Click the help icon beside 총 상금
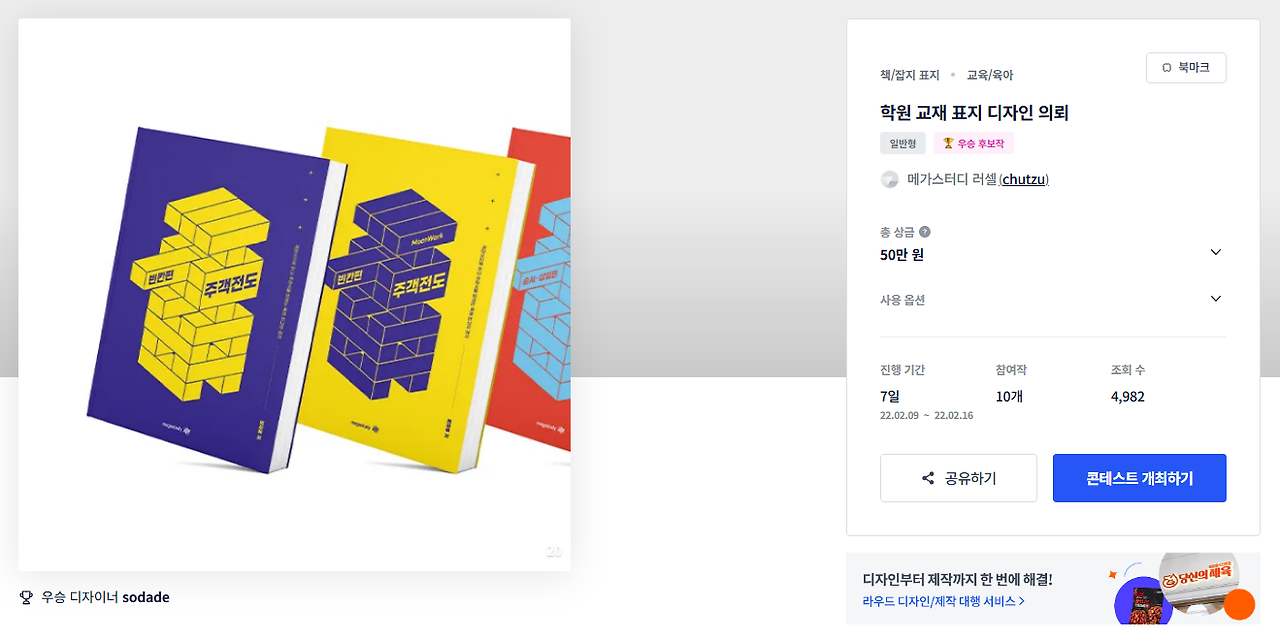Viewport: 1280px width, 640px height. [x=925, y=232]
